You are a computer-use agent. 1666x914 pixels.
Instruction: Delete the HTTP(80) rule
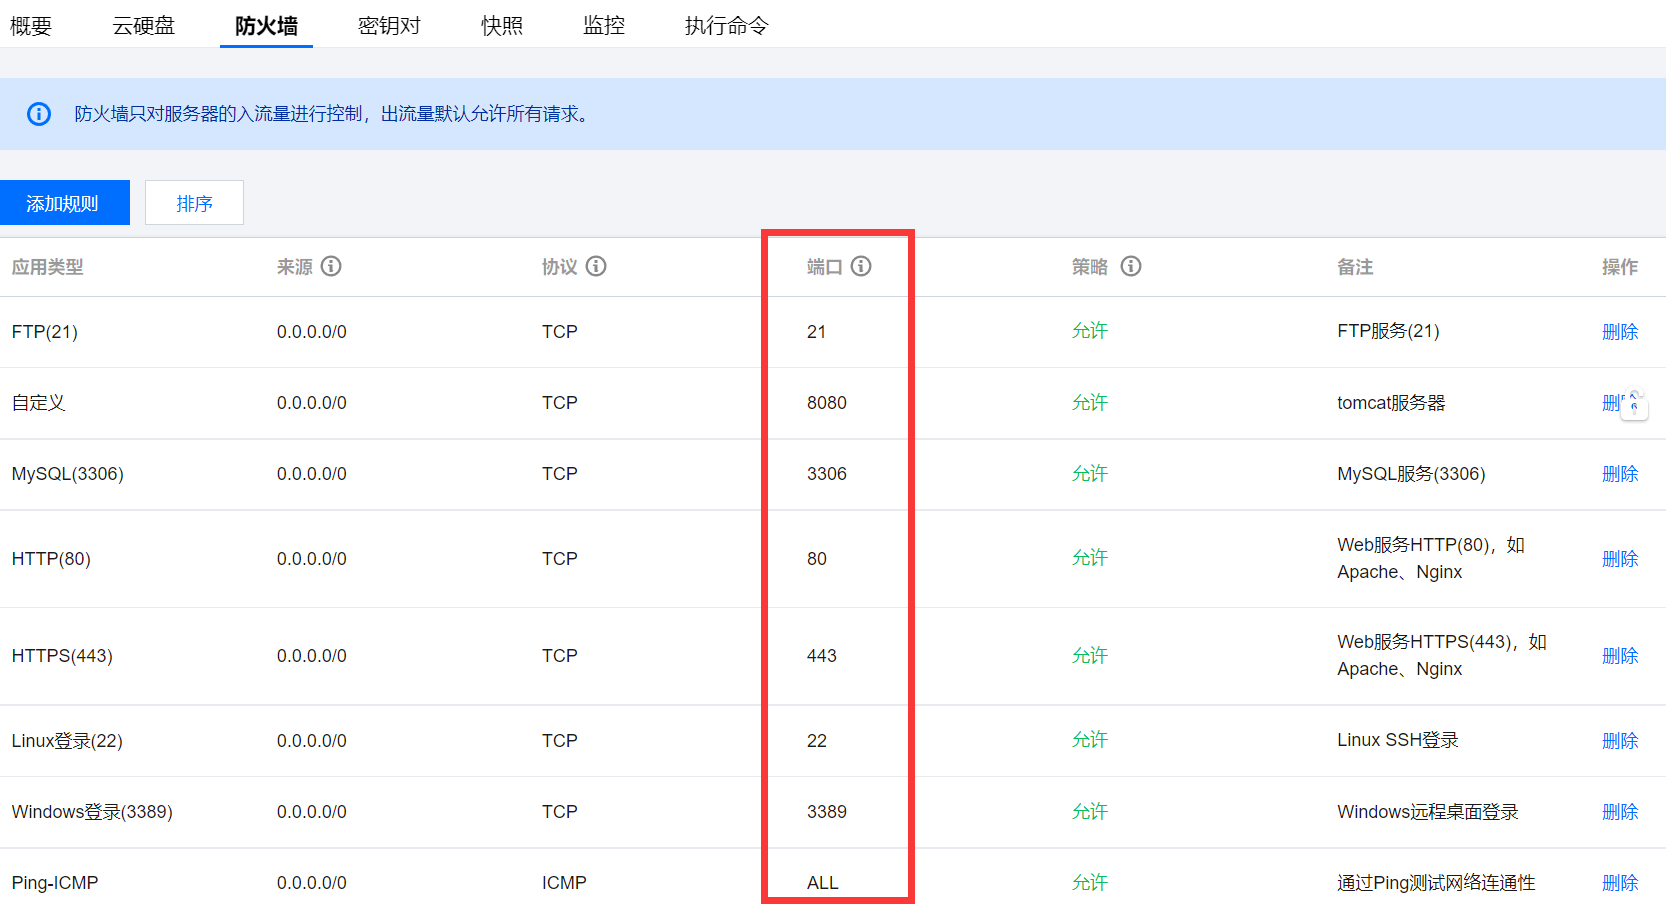[1620, 559]
